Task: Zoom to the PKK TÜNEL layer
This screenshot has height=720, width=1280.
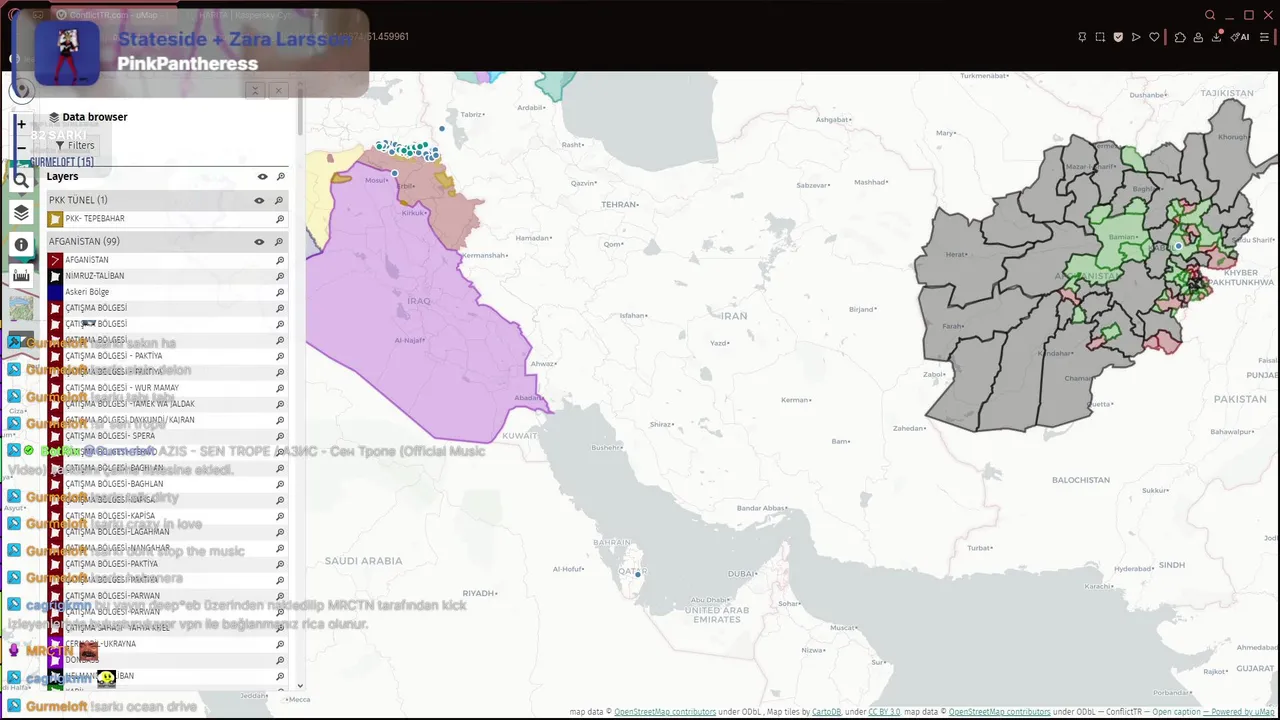Action: [280, 200]
